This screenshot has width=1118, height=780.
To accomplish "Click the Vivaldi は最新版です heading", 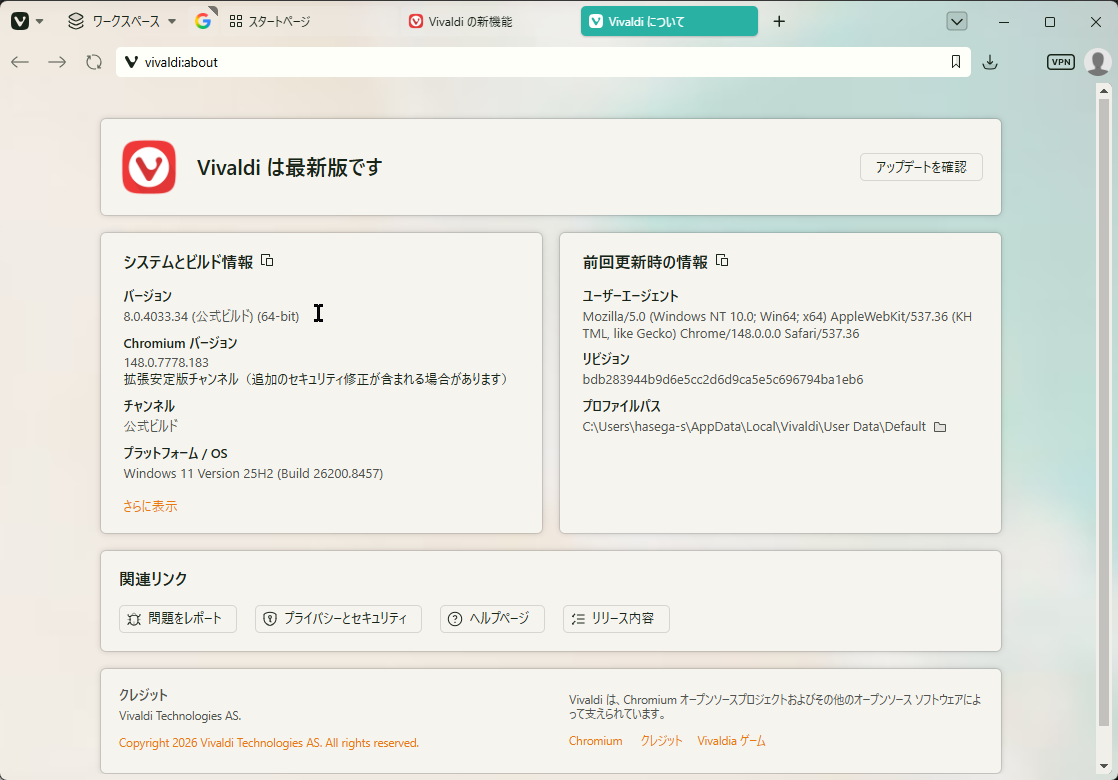I will 289,167.
